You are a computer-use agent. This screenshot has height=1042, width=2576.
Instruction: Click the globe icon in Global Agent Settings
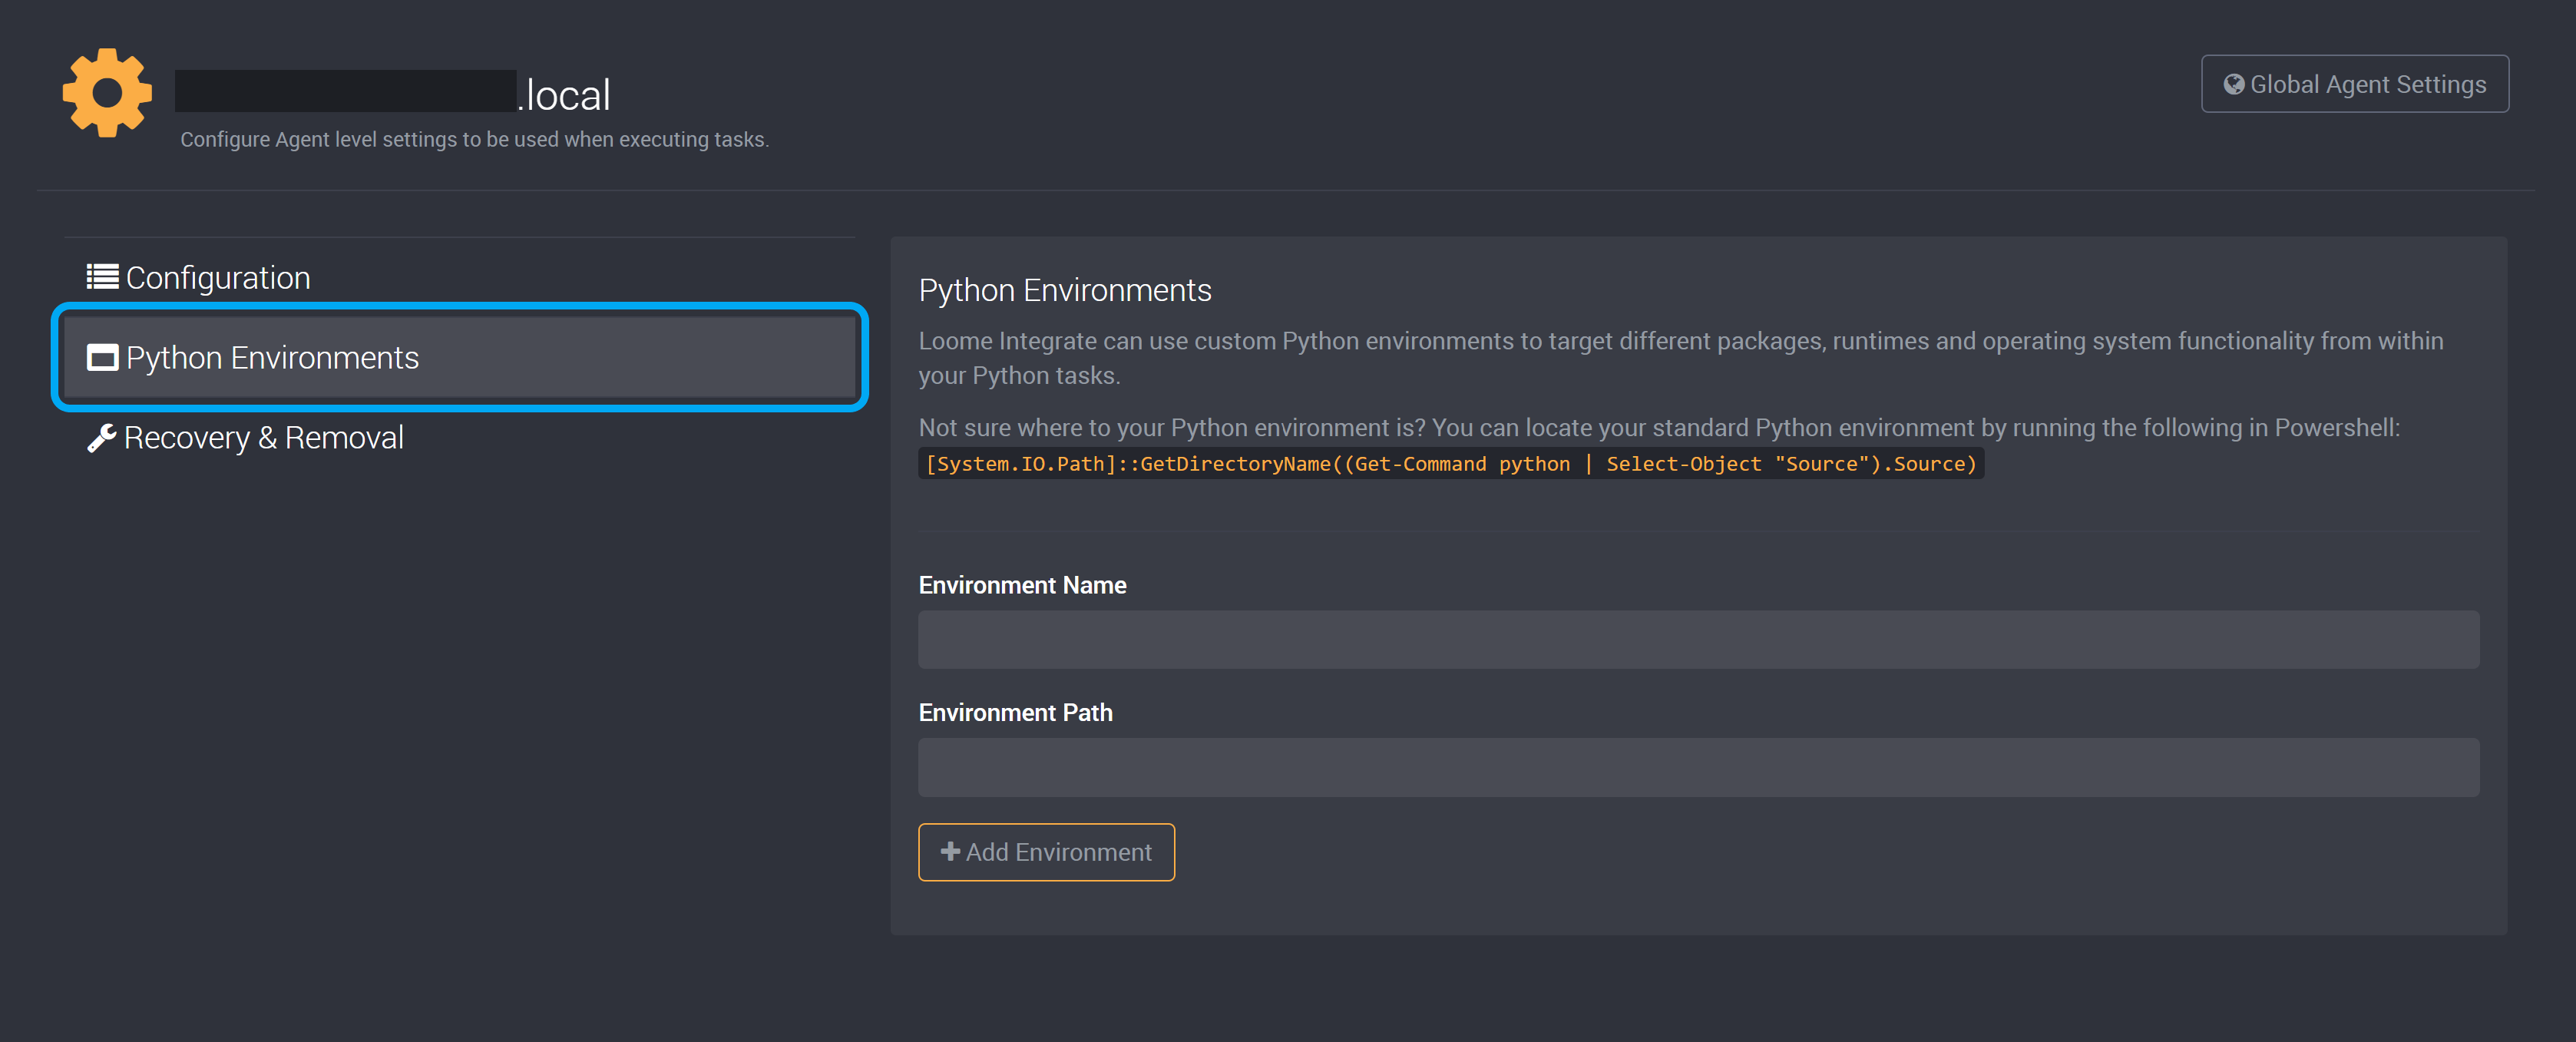pos(2233,85)
